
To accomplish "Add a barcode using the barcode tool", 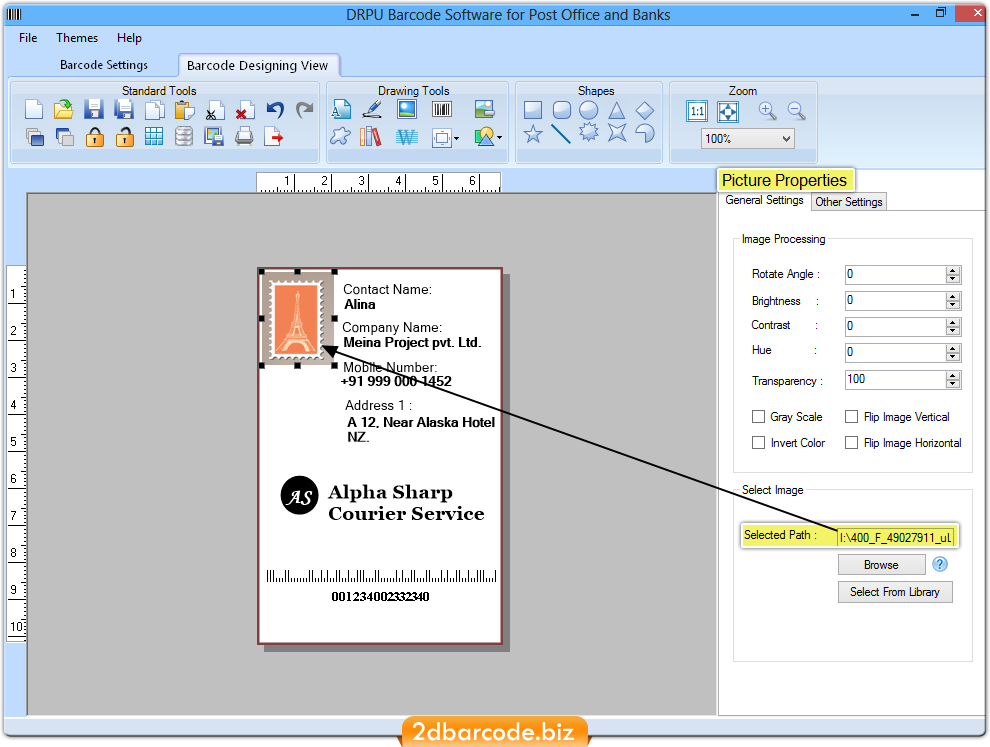I will [442, 110].
